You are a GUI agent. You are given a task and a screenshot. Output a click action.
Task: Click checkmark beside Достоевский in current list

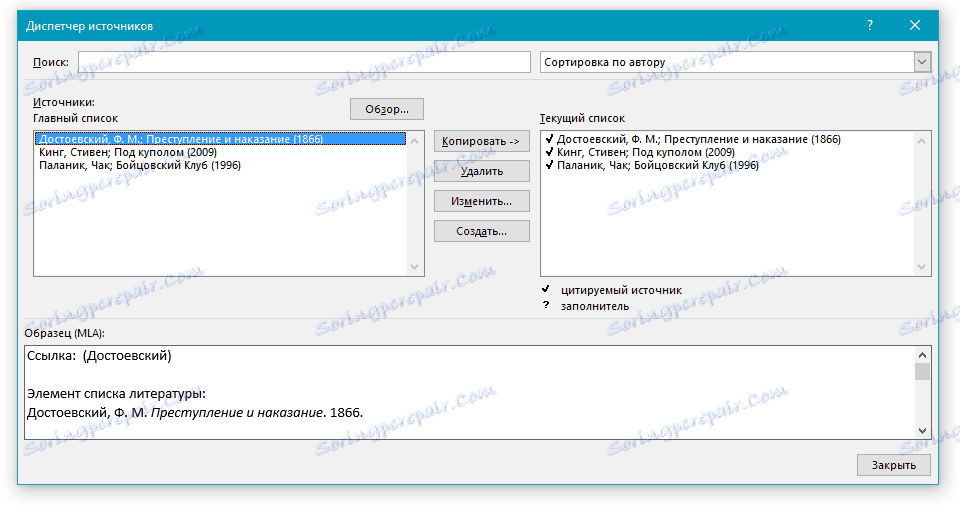pyautogui.click(x=549, y=138)
